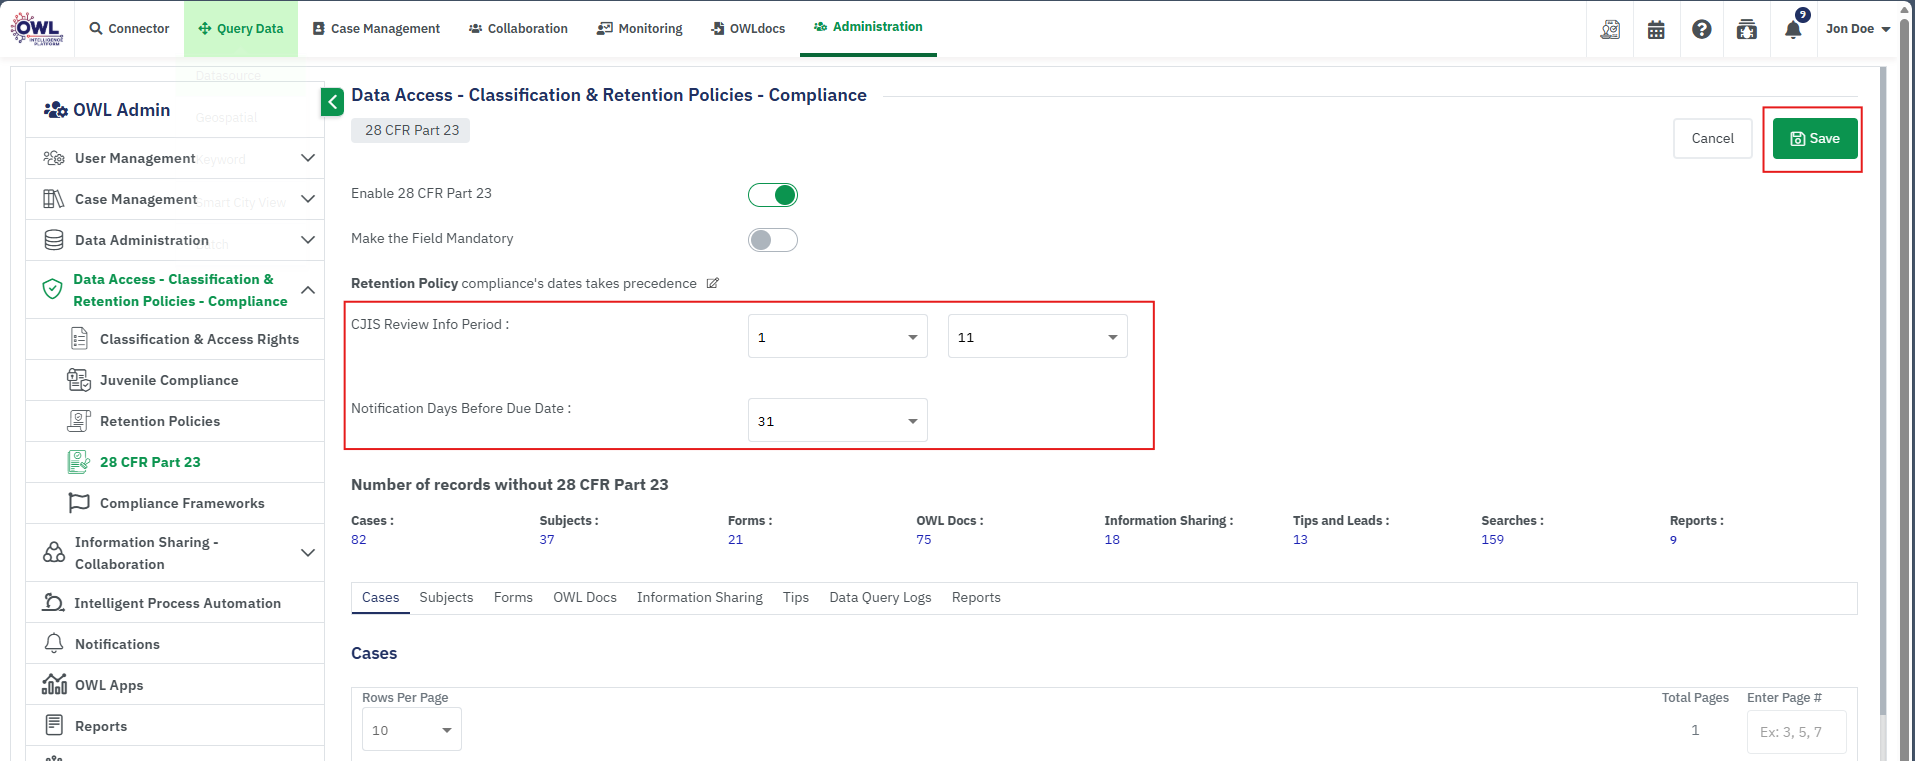This screenshot has height=761, width=1915.
Task: Open Compliance Frameworks flag item
Action: click(181, 503)
